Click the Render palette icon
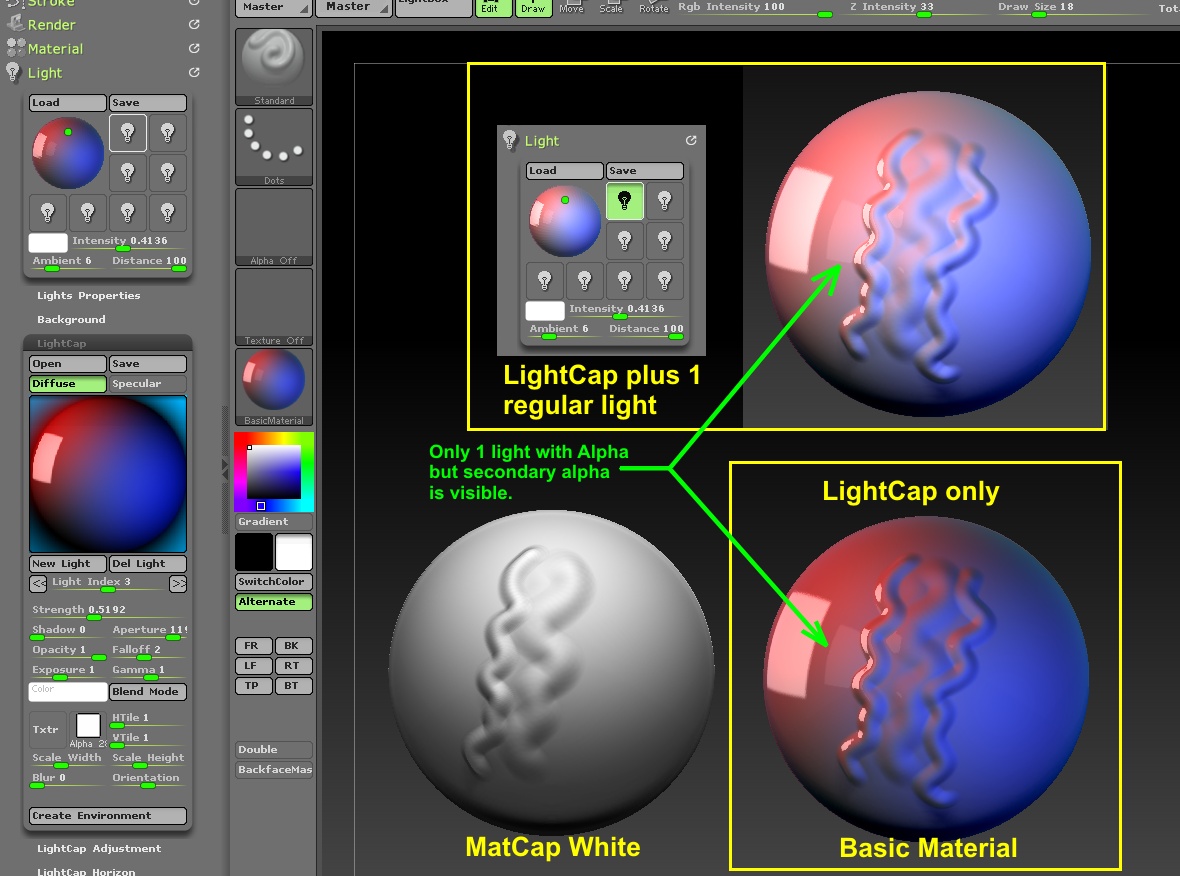 point(15,24)
